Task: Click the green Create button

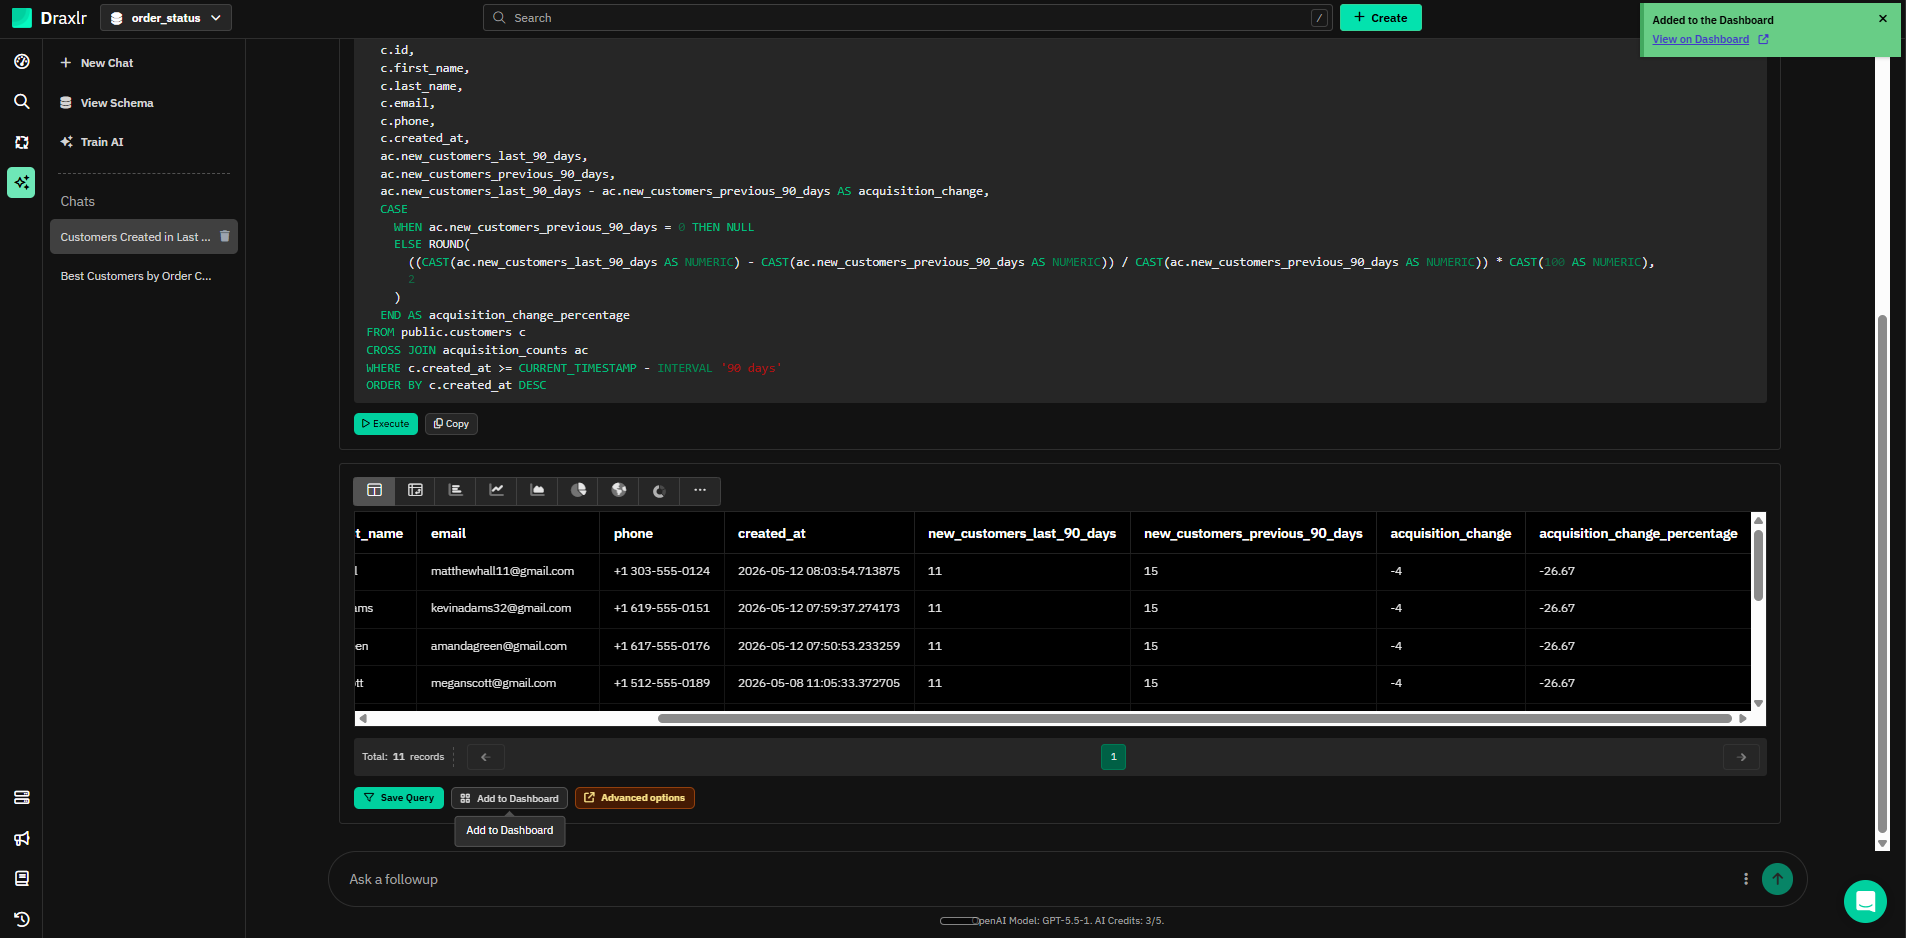Action: (x=1380, y=18)
